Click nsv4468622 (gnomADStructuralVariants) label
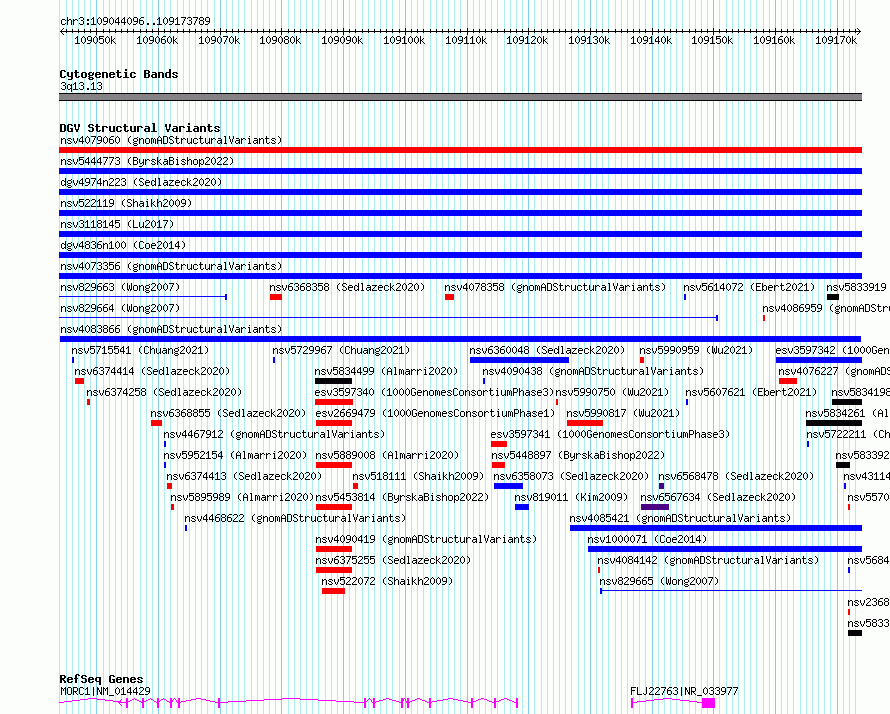Image resolution: width=890 pixels, height=714 pixels. pyautogui.click(x=295, y=518)
